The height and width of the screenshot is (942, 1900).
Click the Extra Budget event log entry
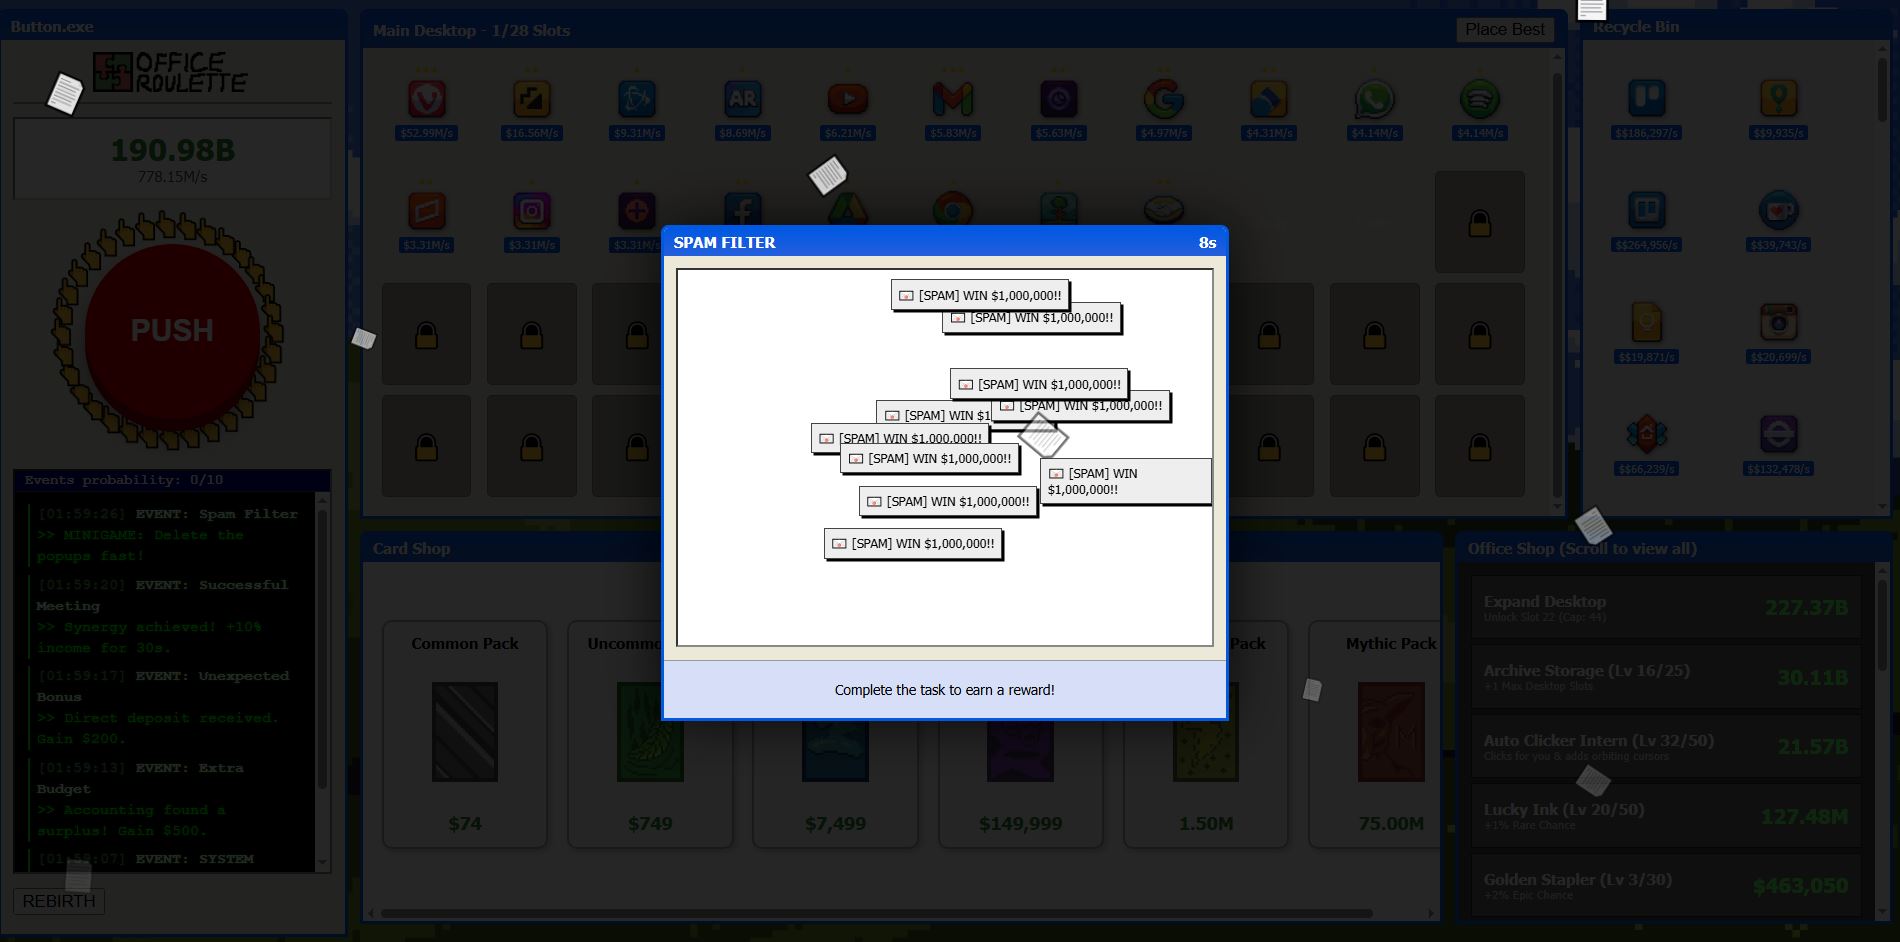(x=167, y=799)
